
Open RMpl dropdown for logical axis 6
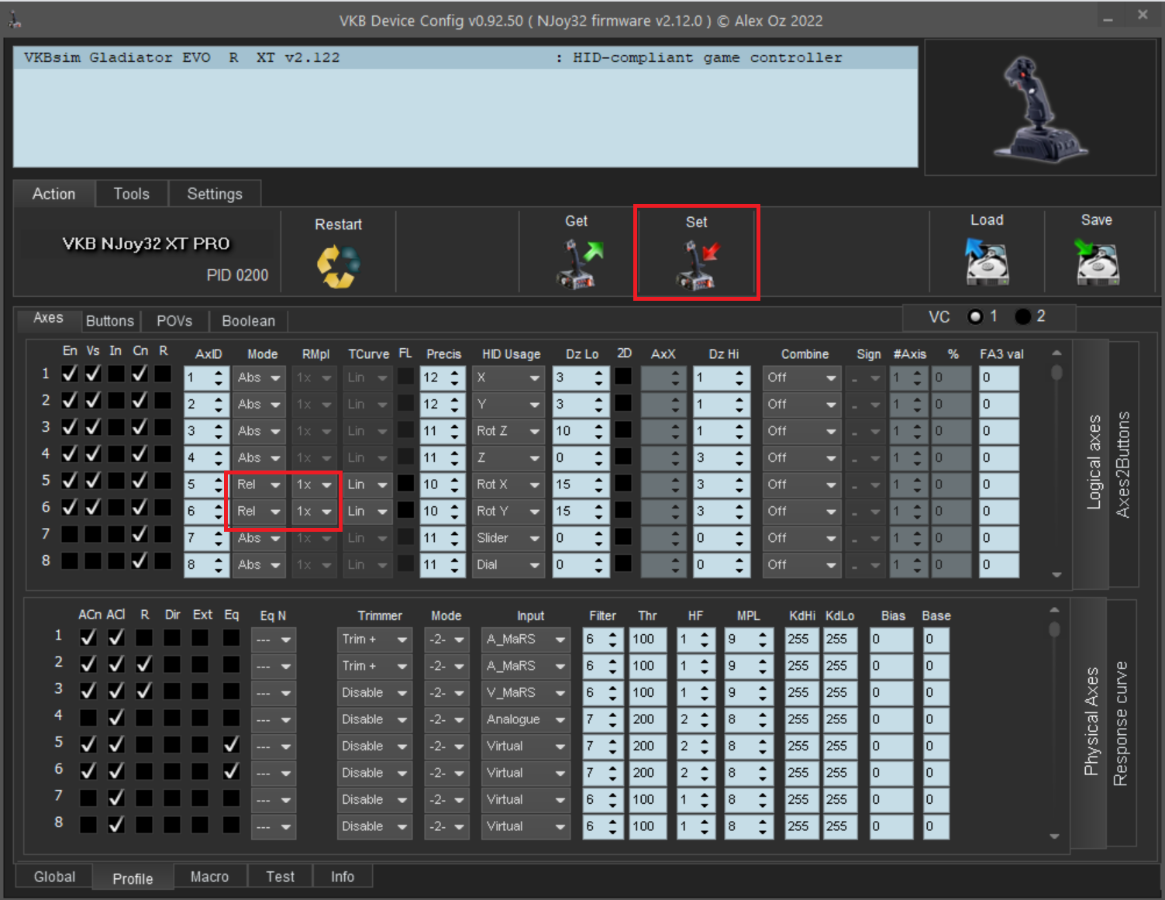tap(314, 511)
